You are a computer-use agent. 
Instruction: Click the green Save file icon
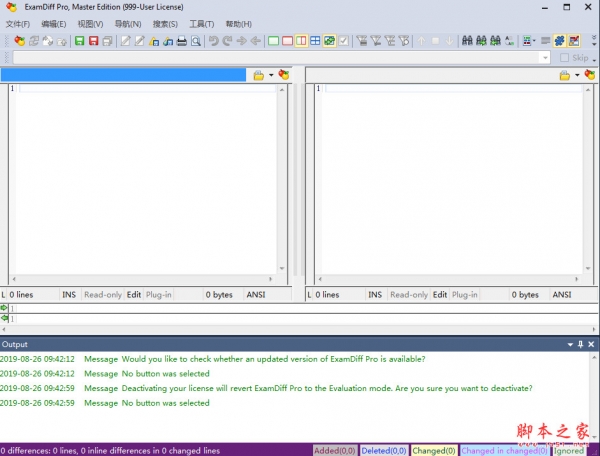point(79,41)
